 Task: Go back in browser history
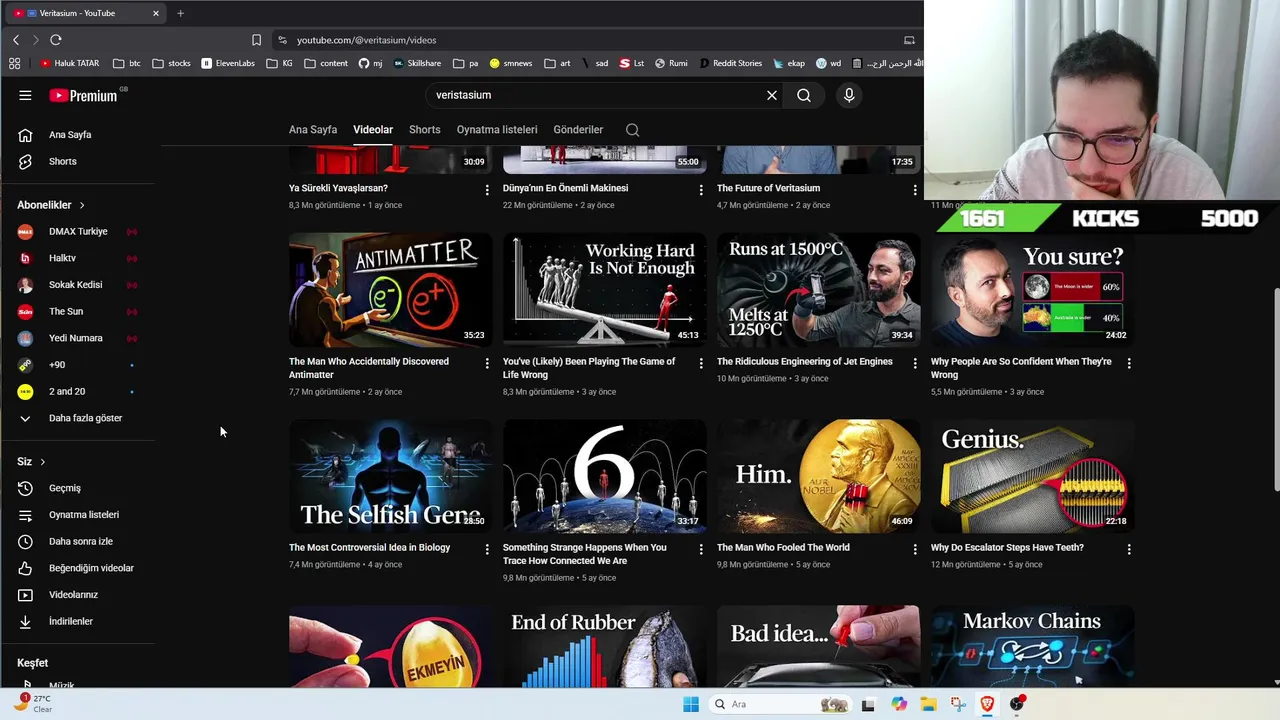coord(16,40)
